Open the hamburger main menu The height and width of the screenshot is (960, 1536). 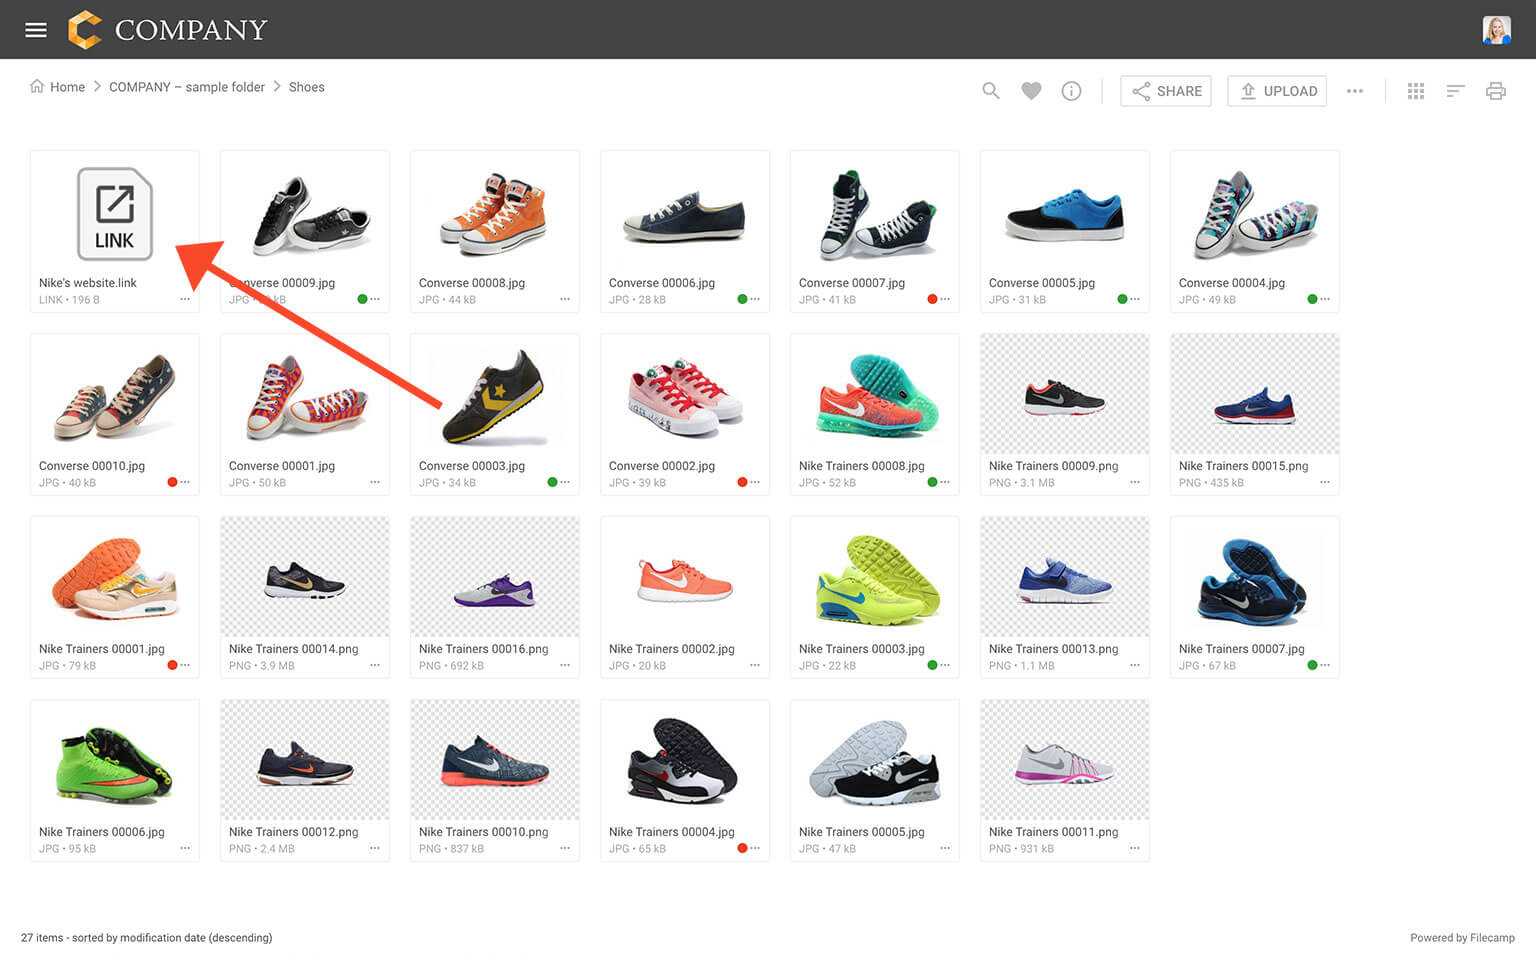tap(36, 30)
